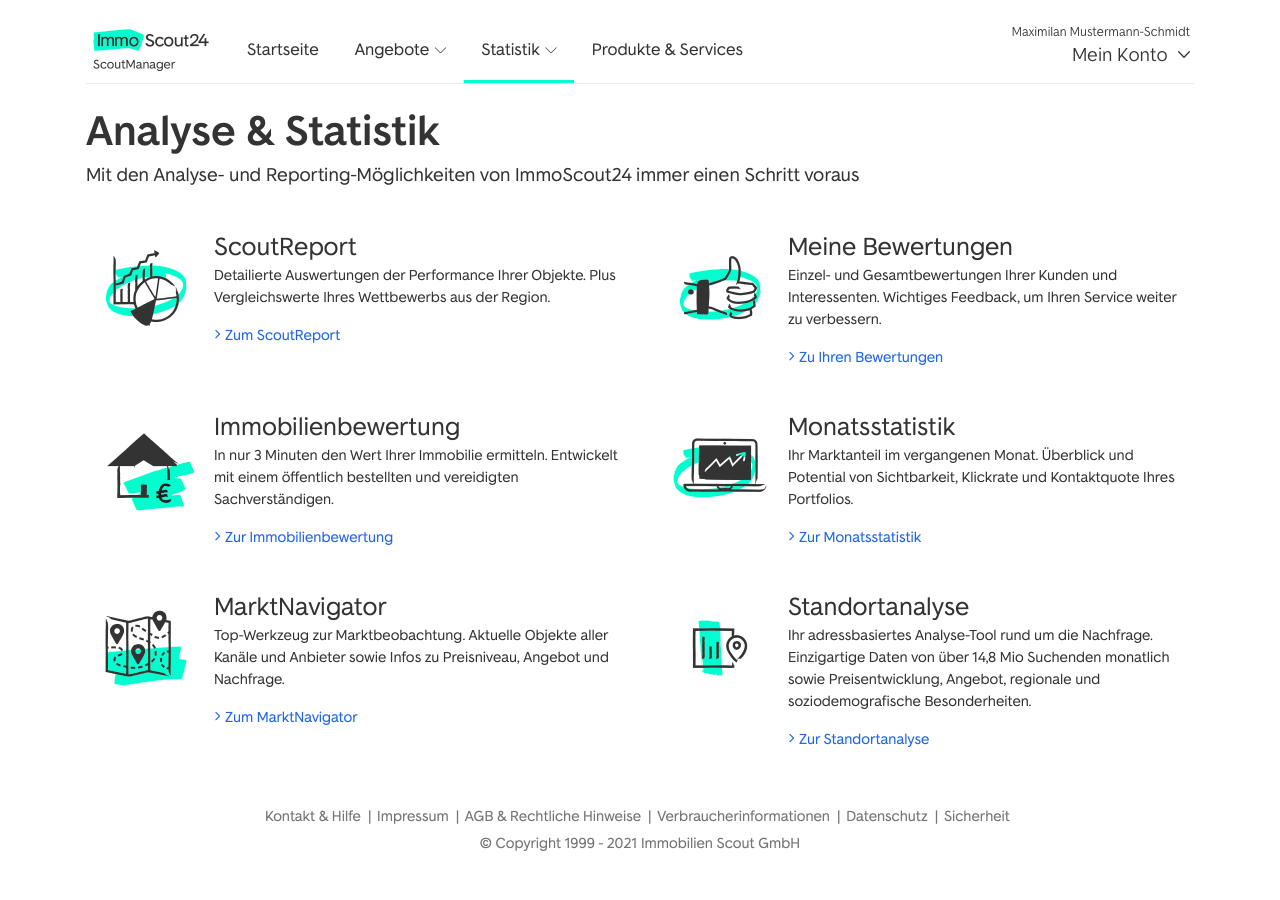Expand the Angebote dropdown menu
The width and height of the screenshot is (1280, 900).
coord(400,50)
